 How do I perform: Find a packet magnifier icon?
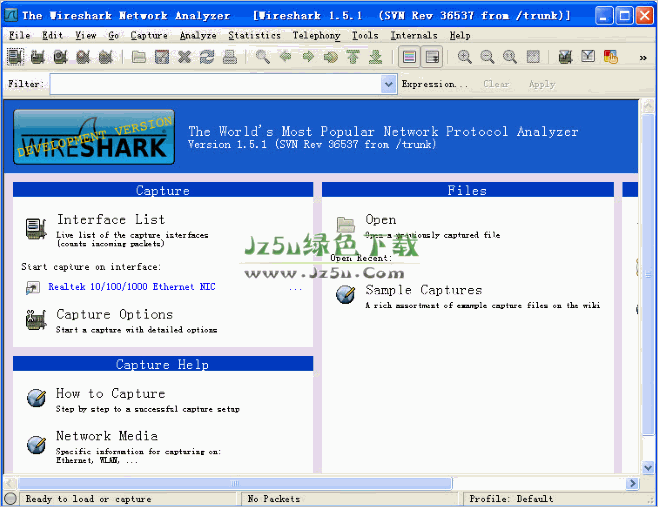(263, 57)
